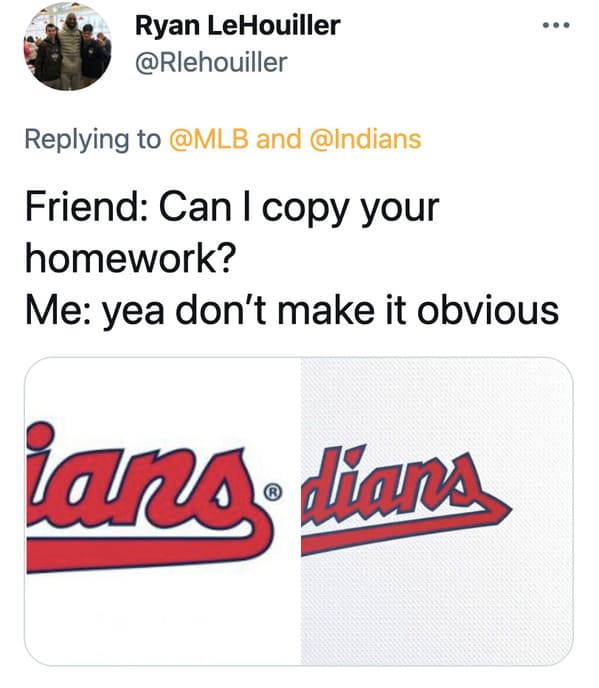Screen dimensions: 599x688
Task: View the right jersey script image
Action: pos(437,511)
